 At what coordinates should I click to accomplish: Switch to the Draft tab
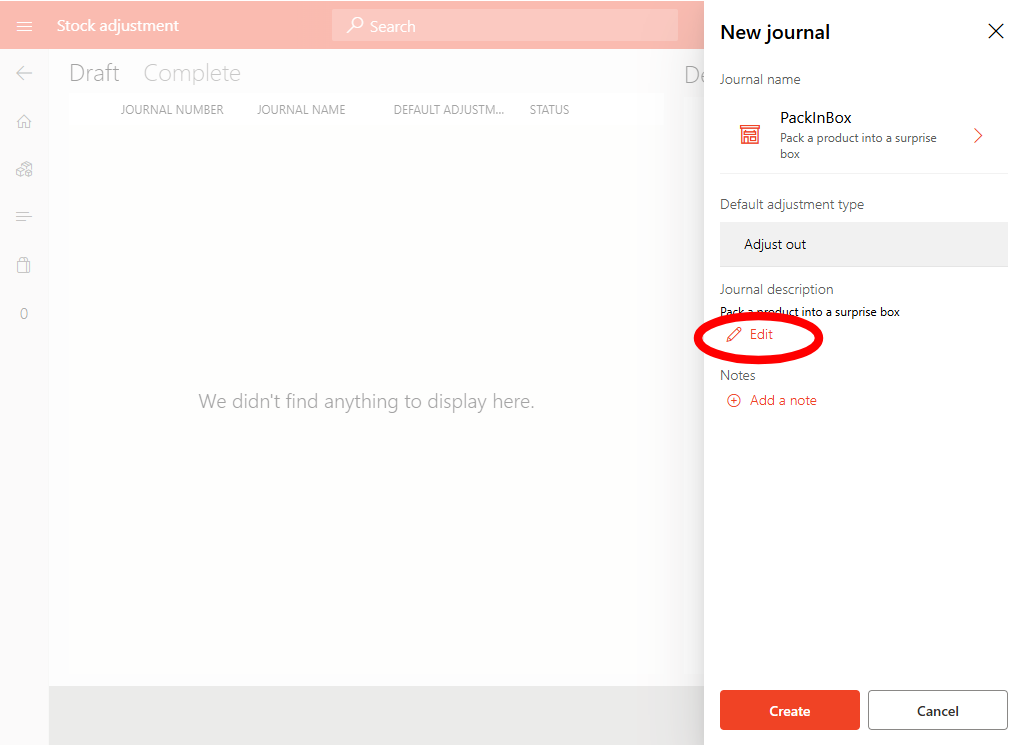click(x=94, y=73)
